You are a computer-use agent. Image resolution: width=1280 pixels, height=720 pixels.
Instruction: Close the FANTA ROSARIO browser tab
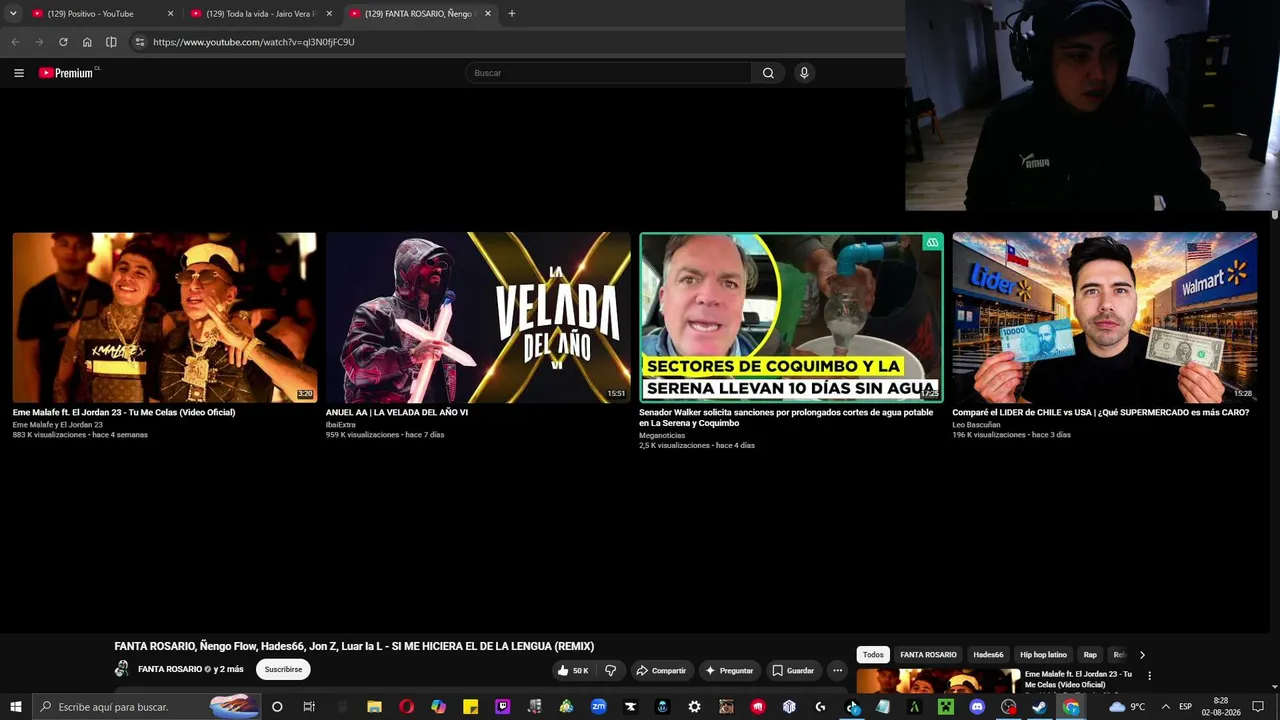[488, 14]
